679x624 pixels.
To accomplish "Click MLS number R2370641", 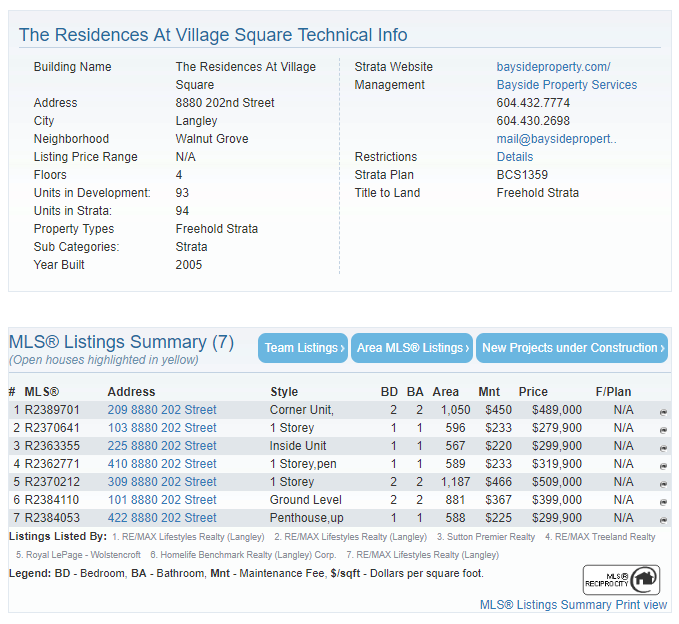I will [52, 428].
